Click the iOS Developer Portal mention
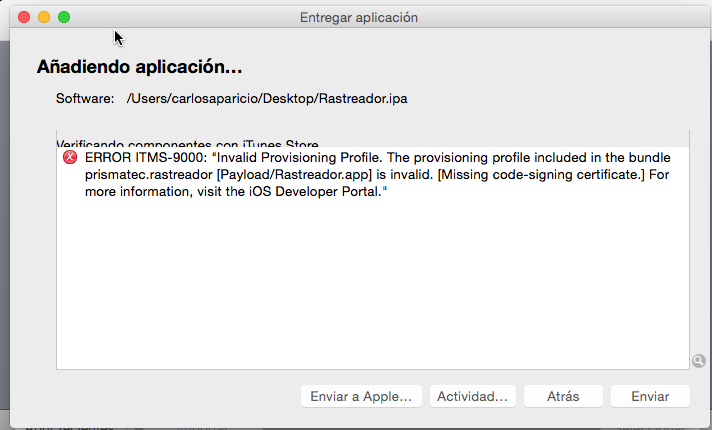 coord(320,191)
